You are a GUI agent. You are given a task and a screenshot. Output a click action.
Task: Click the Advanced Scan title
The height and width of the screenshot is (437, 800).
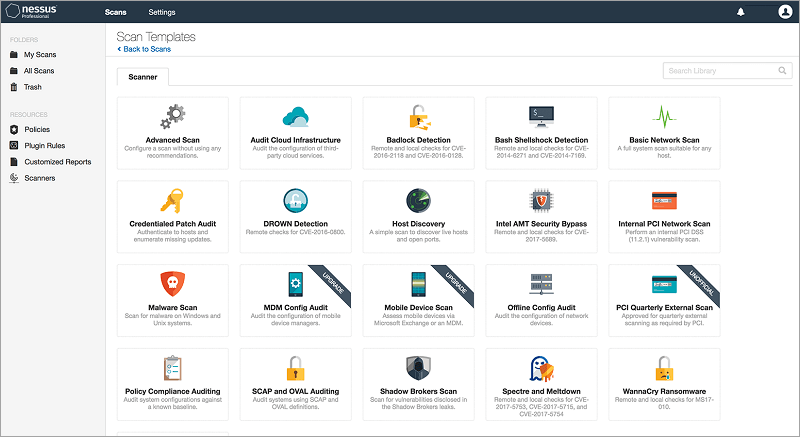[x=172, y=140]
